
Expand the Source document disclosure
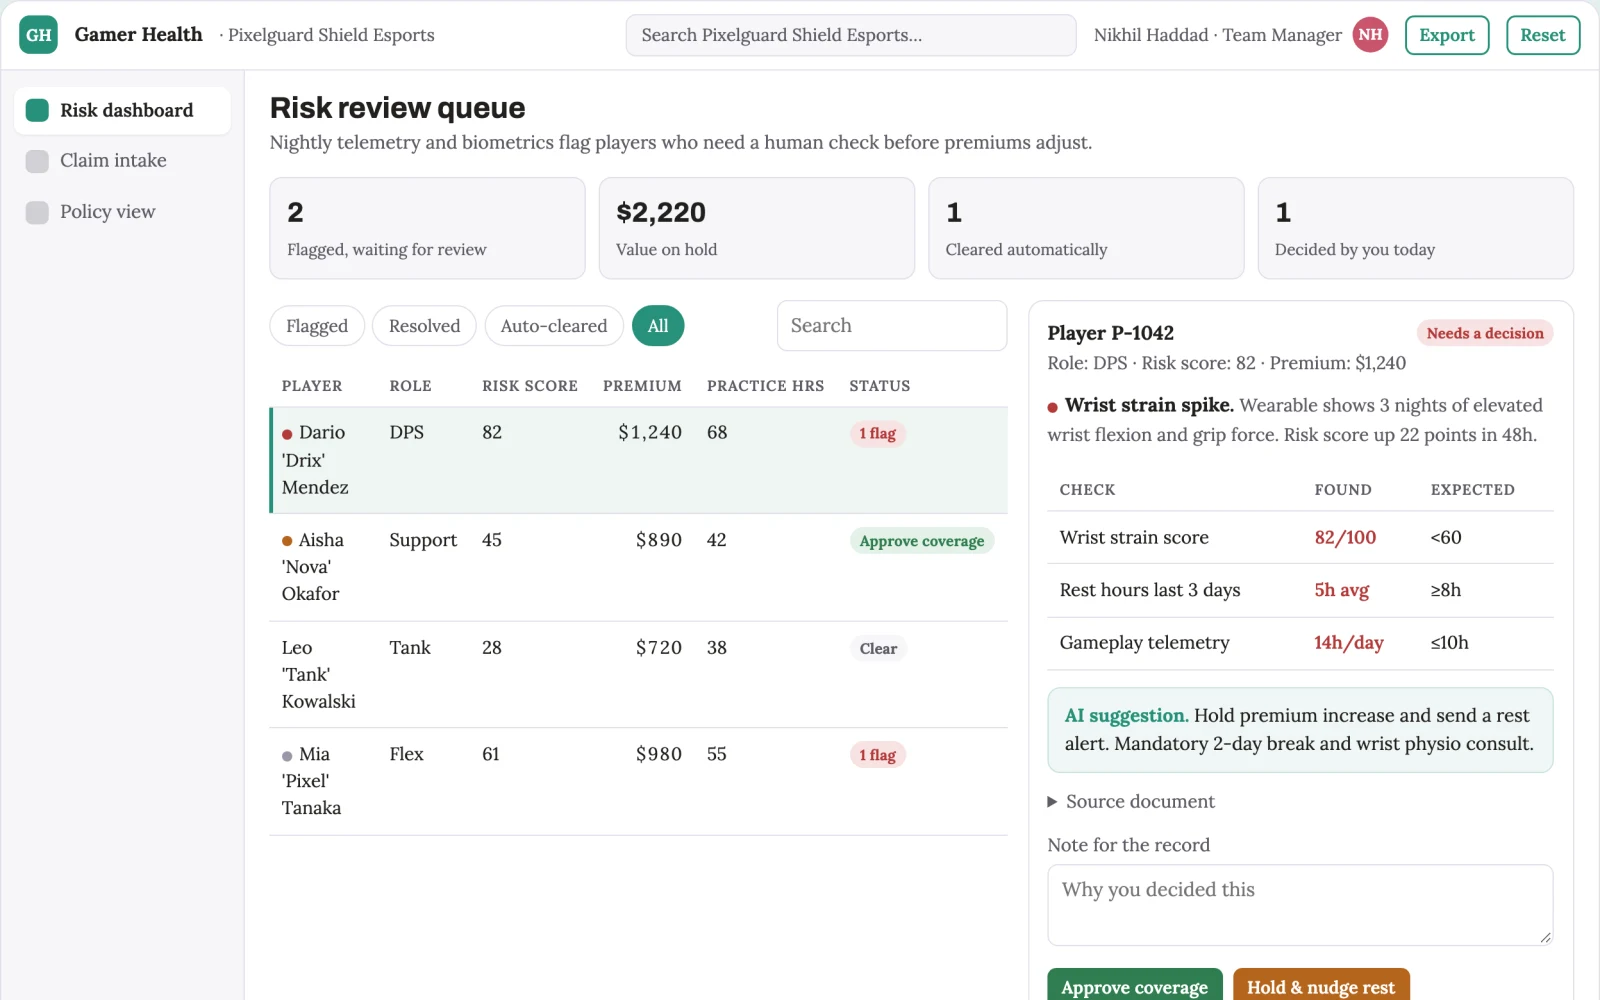(1131, 802)
